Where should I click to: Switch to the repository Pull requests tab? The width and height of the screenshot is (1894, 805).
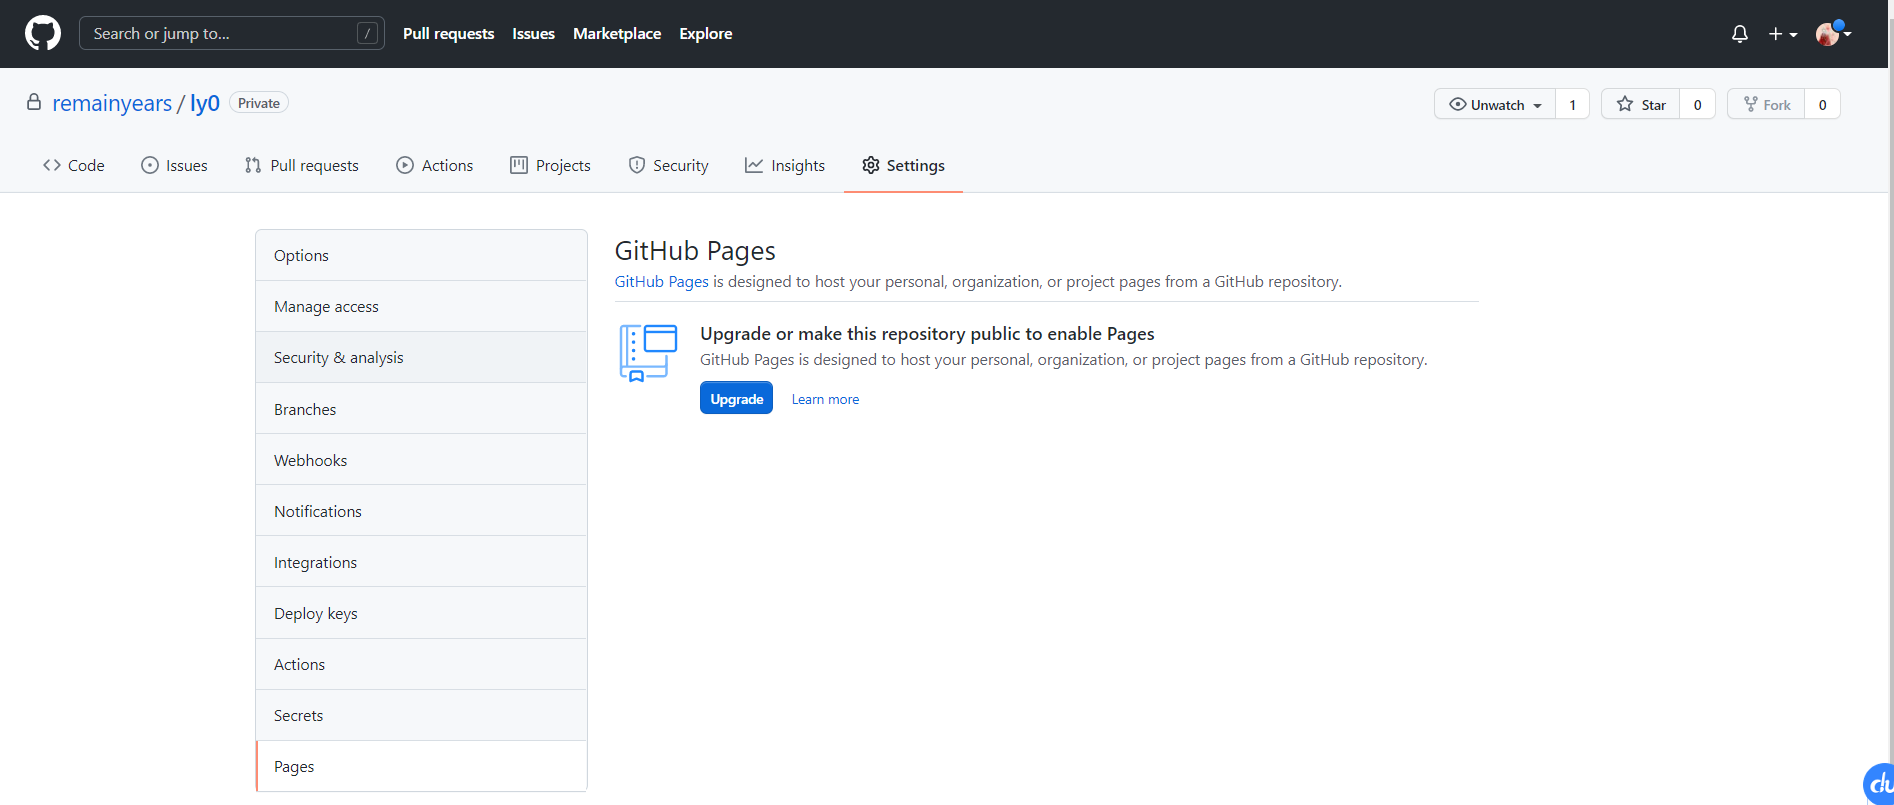[x=301, y=165]
